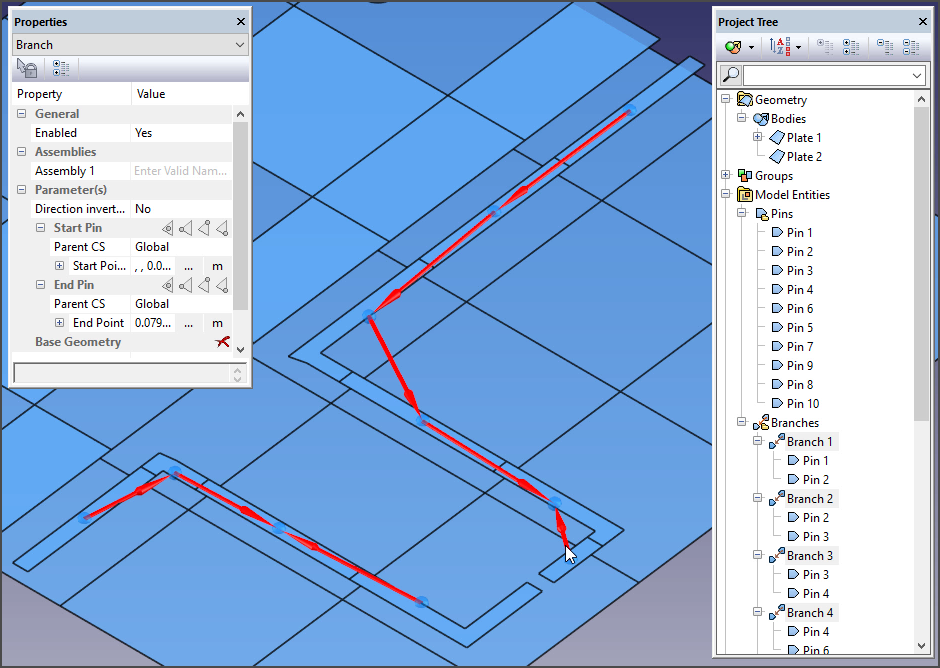The width and height of the screenshot is (940, 668).
Task: Click the lock selection icon in Properties toolbar
Action: [x=28, y=69]
